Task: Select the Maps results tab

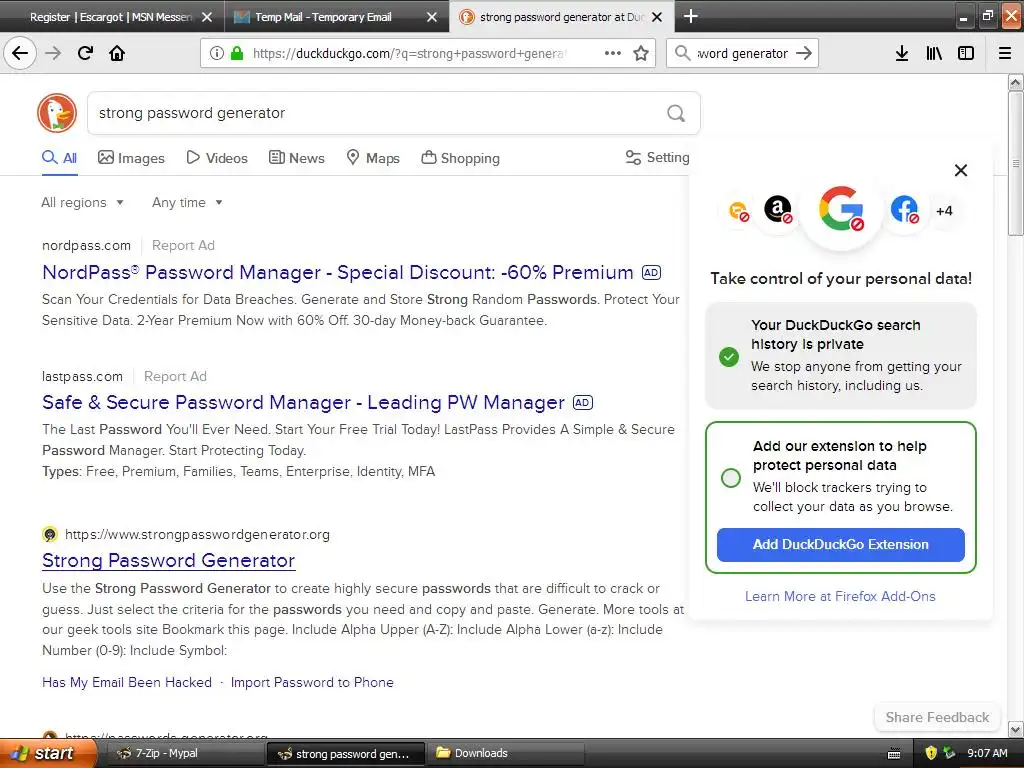Action: 372,158
